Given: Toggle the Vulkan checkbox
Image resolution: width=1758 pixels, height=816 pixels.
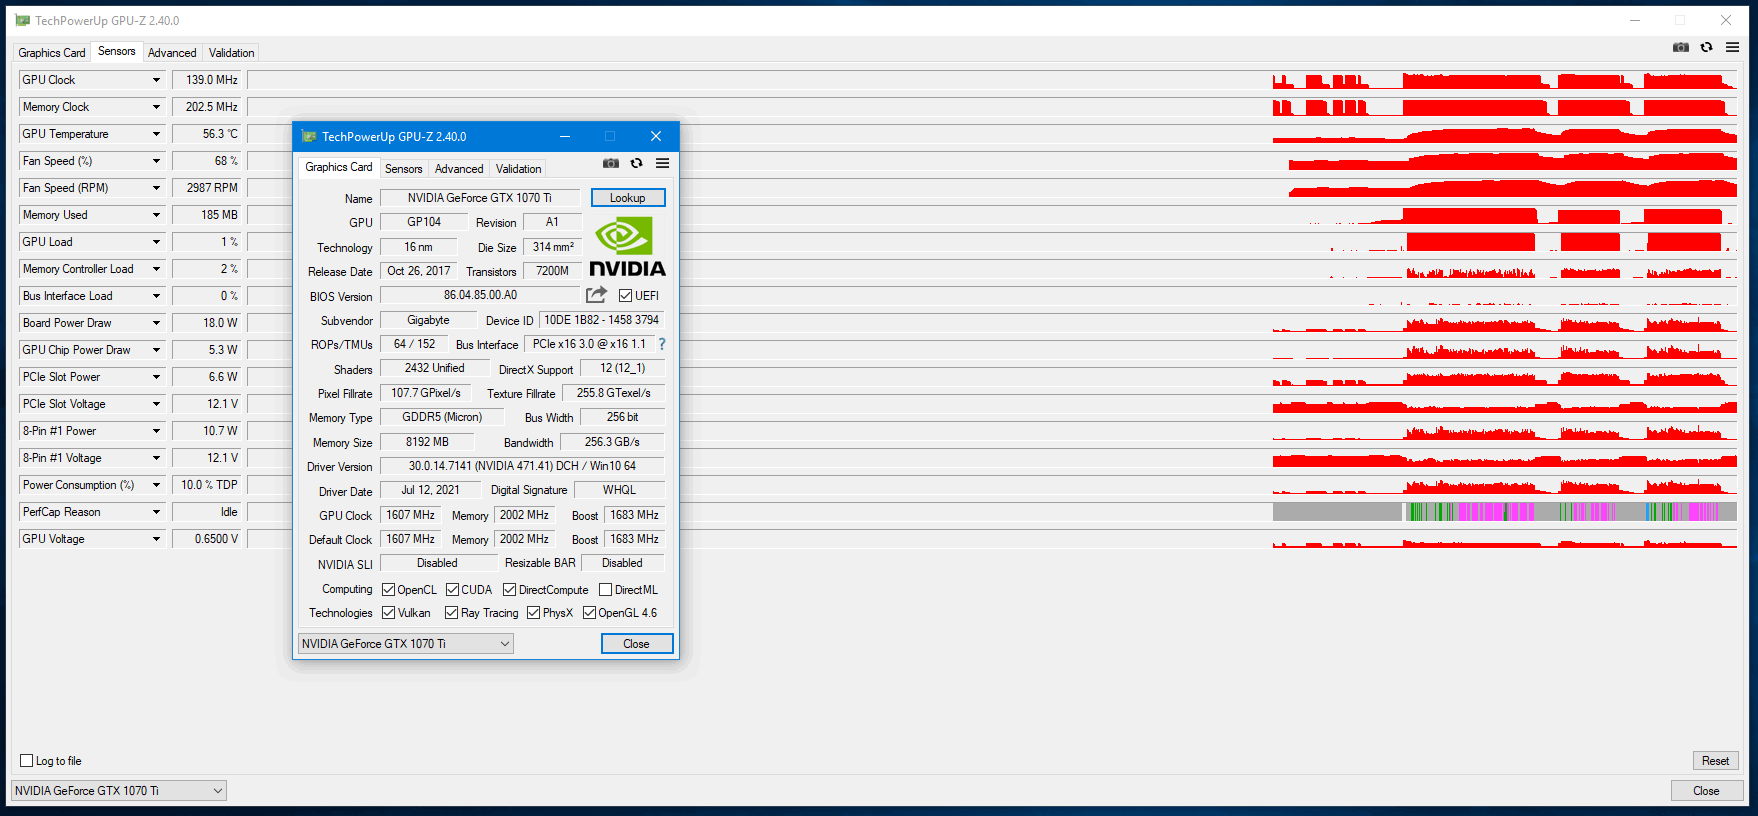Looking at the screenshot, I should click(x=388, y=612).
